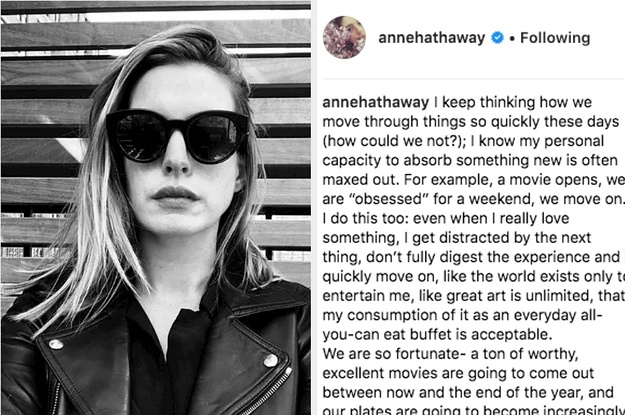Click the dot separator before Following
This screenshot has width=625, height=415.
point(512,39)
